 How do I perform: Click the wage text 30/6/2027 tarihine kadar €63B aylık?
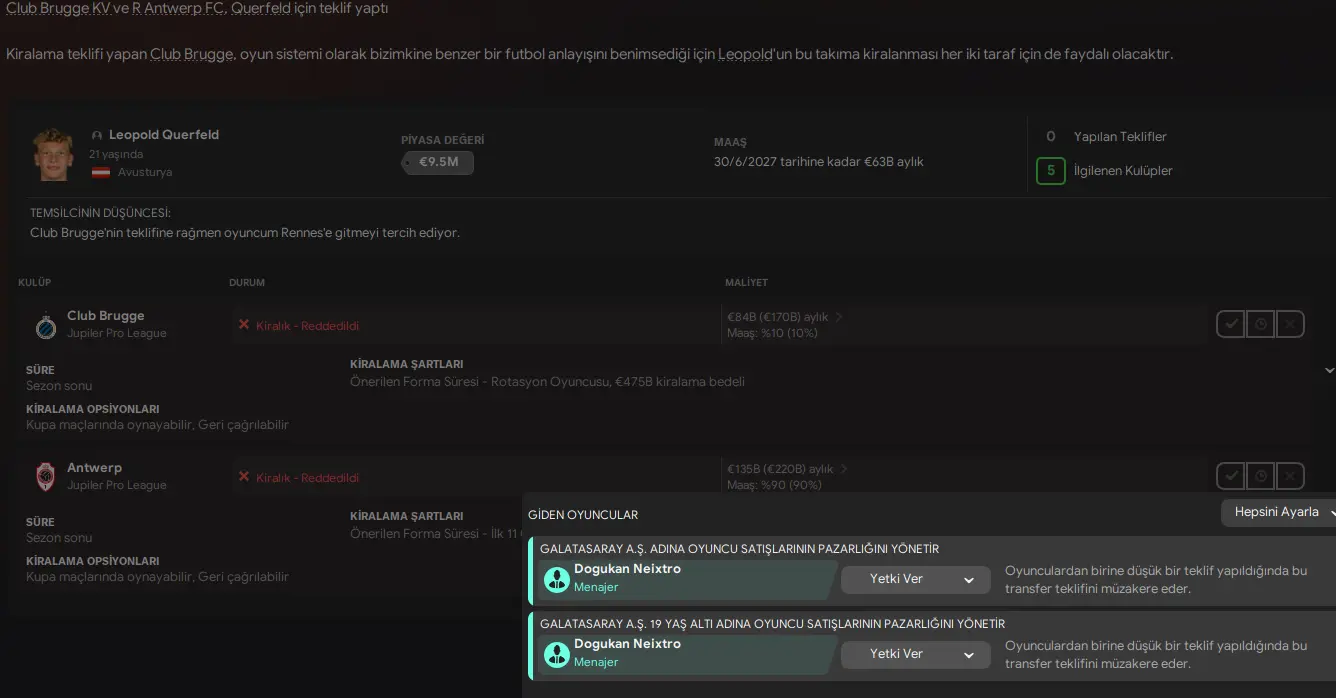coord(819,162)
